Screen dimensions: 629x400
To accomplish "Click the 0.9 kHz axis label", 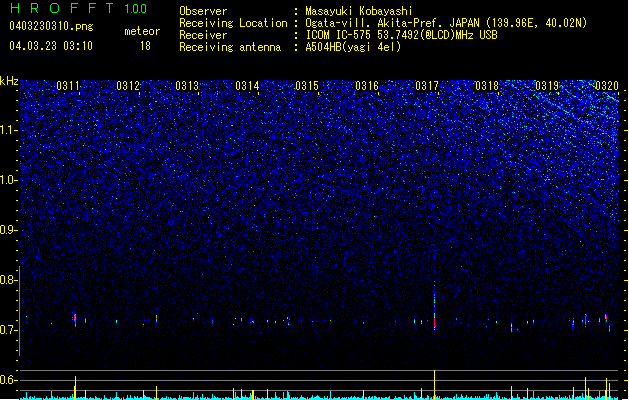I will 9,230.
